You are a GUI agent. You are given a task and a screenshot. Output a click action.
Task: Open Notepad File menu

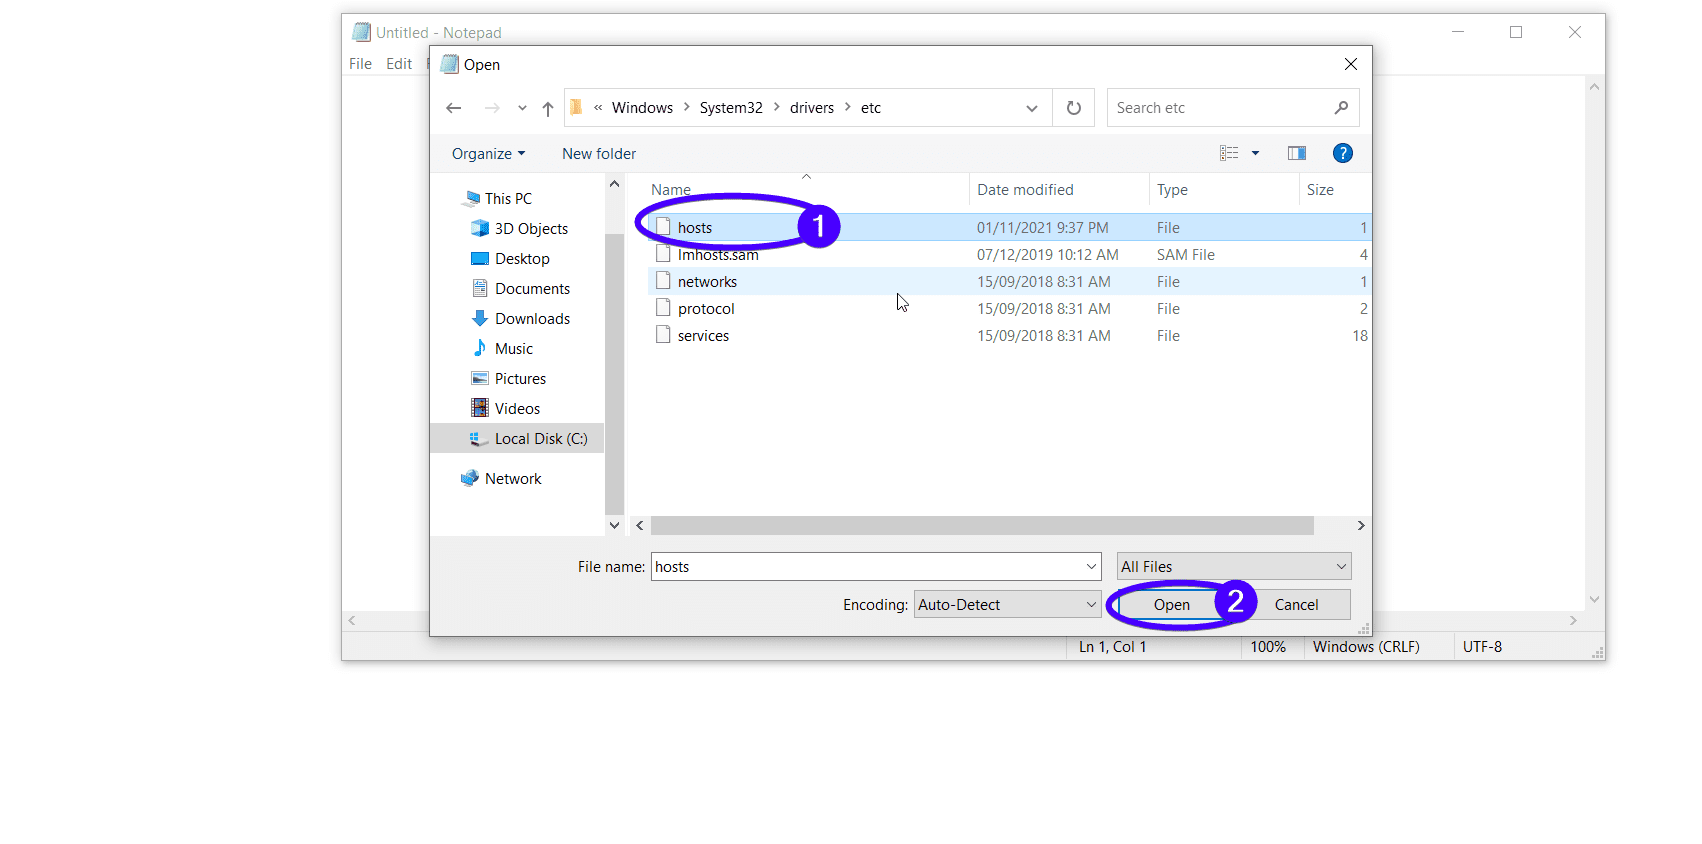(360, 64)
